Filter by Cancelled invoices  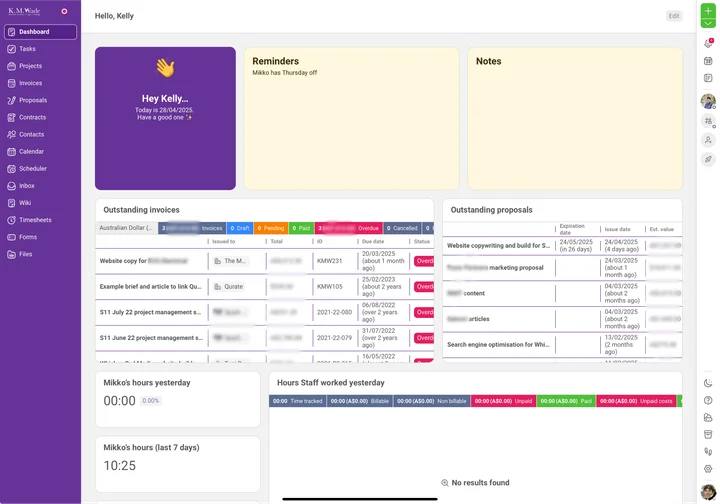click(x=402, y=228)
